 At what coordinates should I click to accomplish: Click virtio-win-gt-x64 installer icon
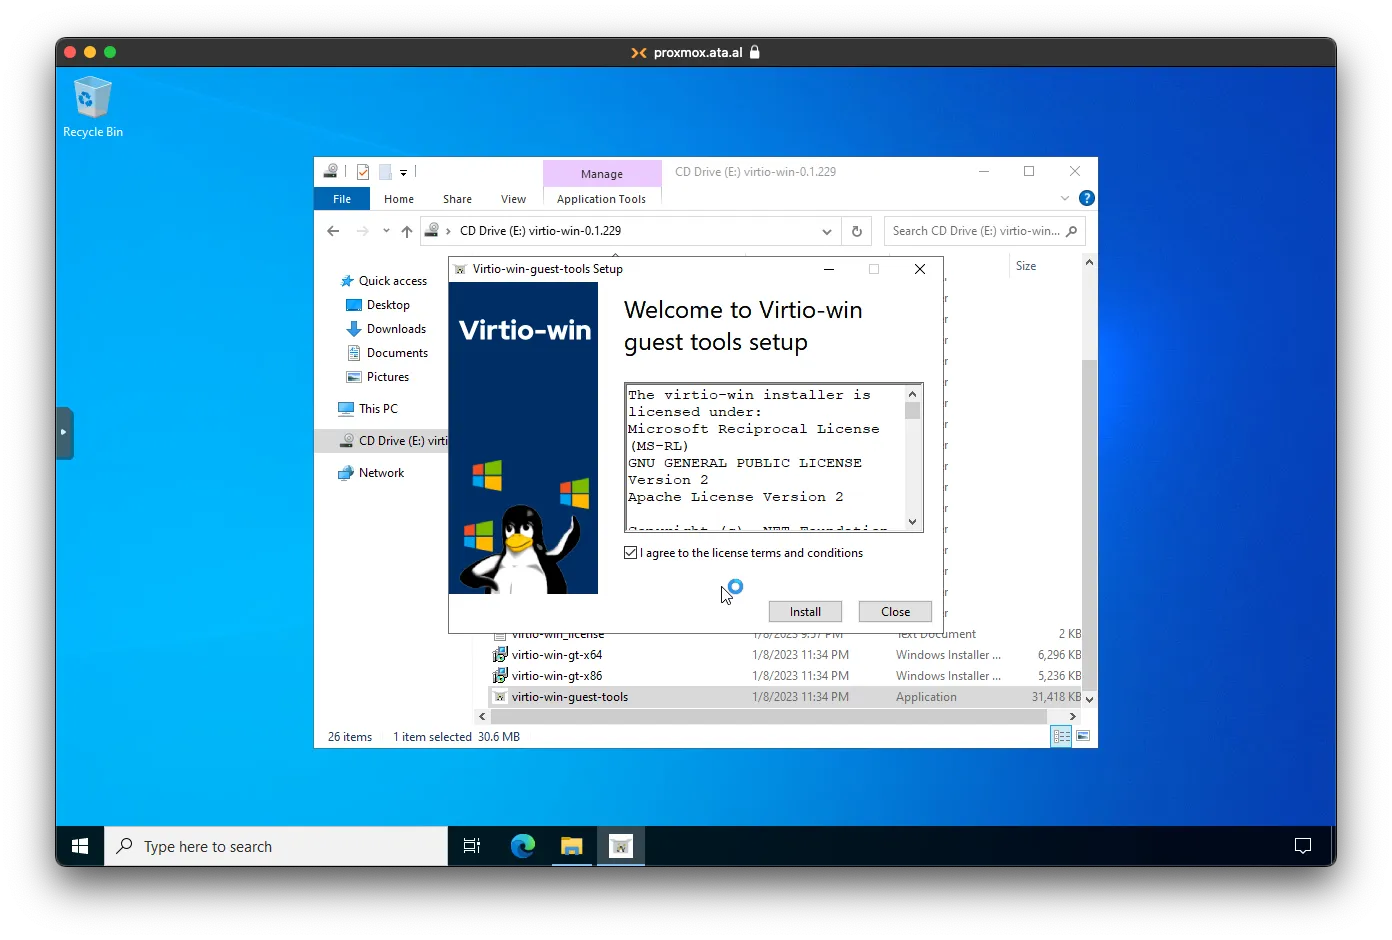click(500, 655)
